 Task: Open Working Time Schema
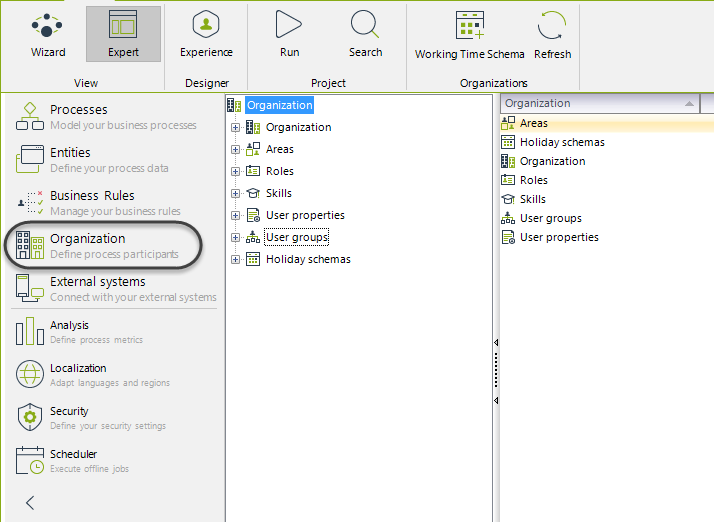(x=469, y=36)
